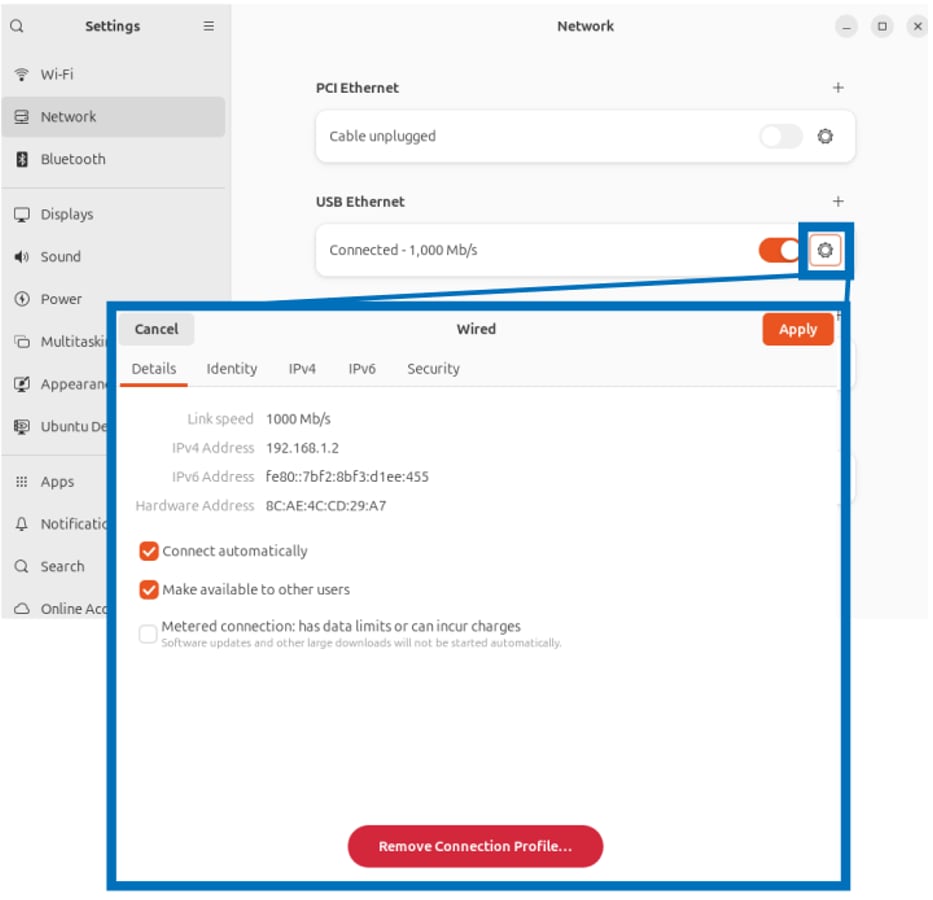Screen dimensions: 933x900
Task: Click the search icon in Settings header
Action: click(17, 27)
